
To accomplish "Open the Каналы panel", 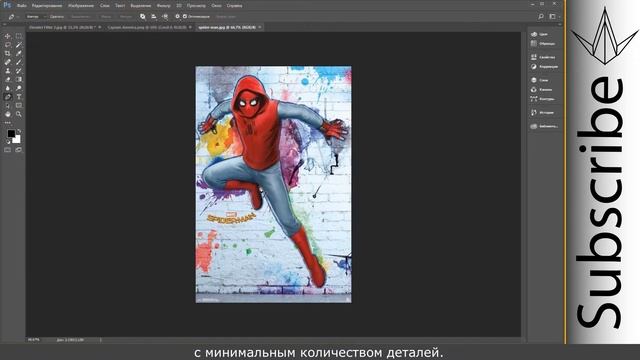I will click(543, 89).
